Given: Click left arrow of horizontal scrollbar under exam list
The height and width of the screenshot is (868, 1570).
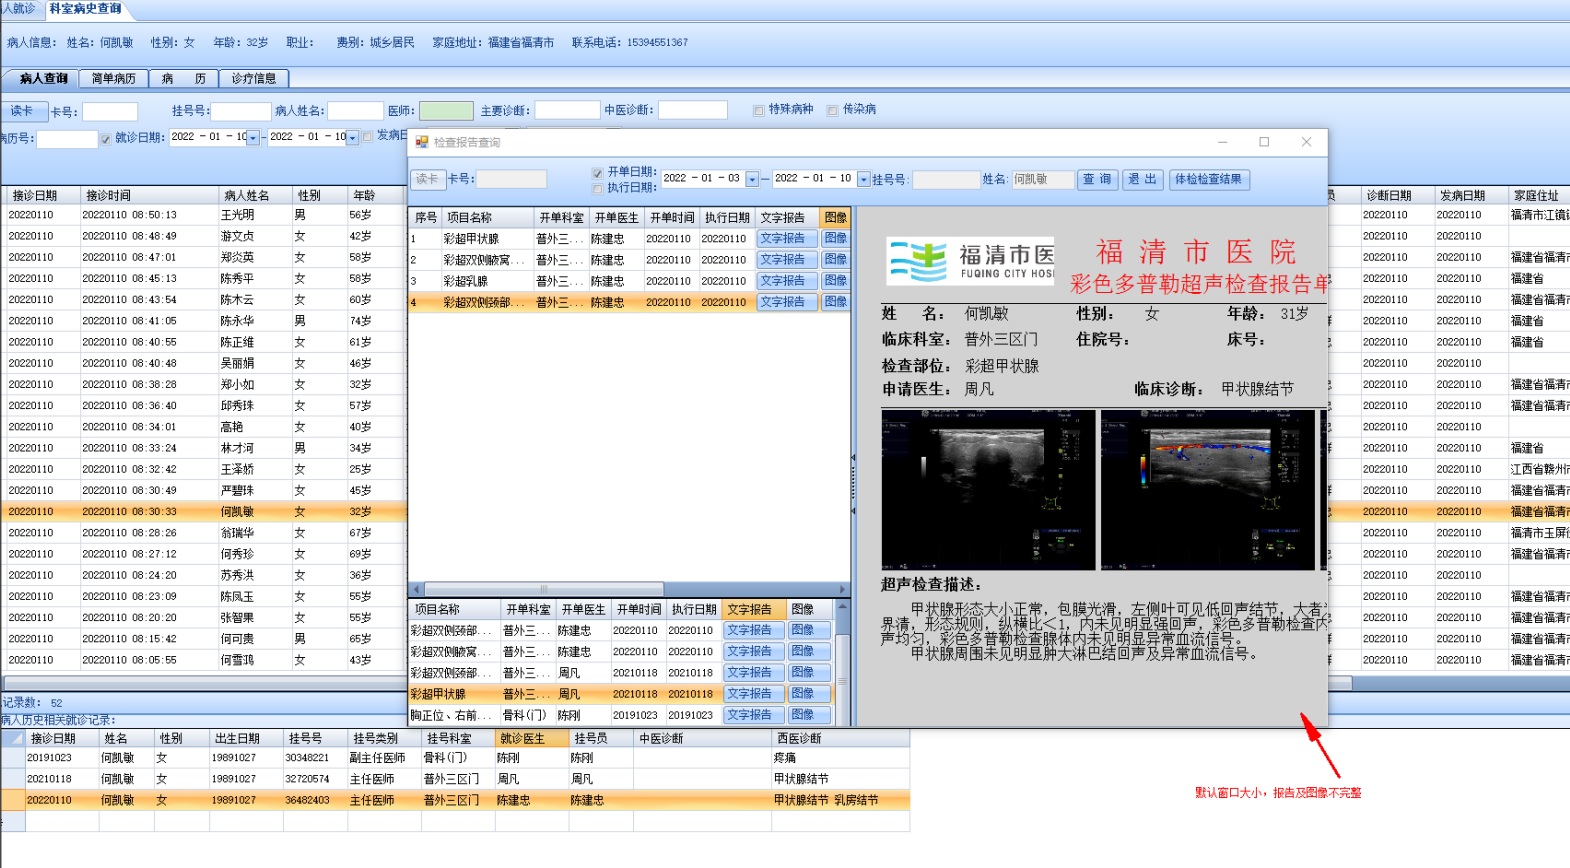Looking at the screenshot, I should [415, 590].
